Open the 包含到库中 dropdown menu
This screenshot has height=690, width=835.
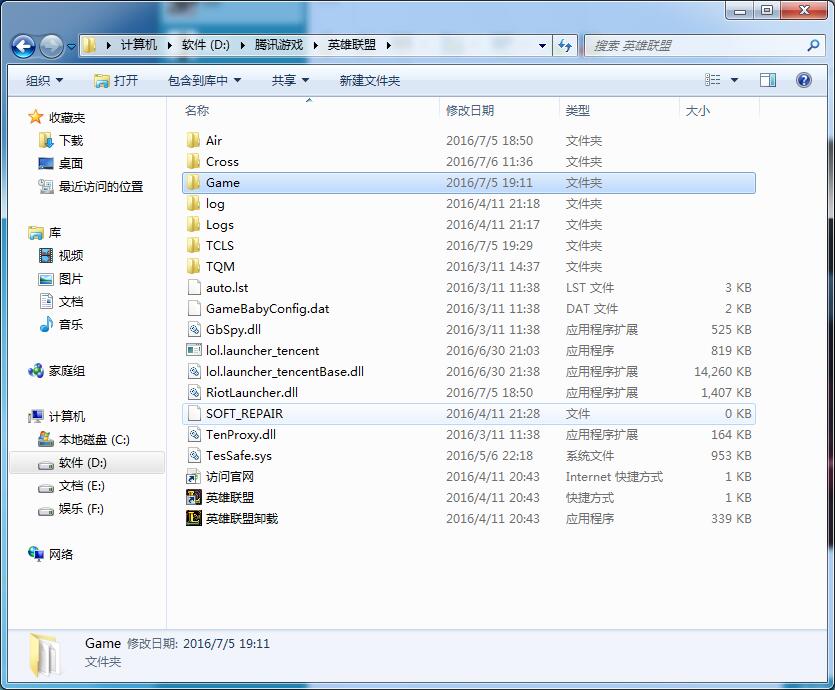[x=204, y=80]
